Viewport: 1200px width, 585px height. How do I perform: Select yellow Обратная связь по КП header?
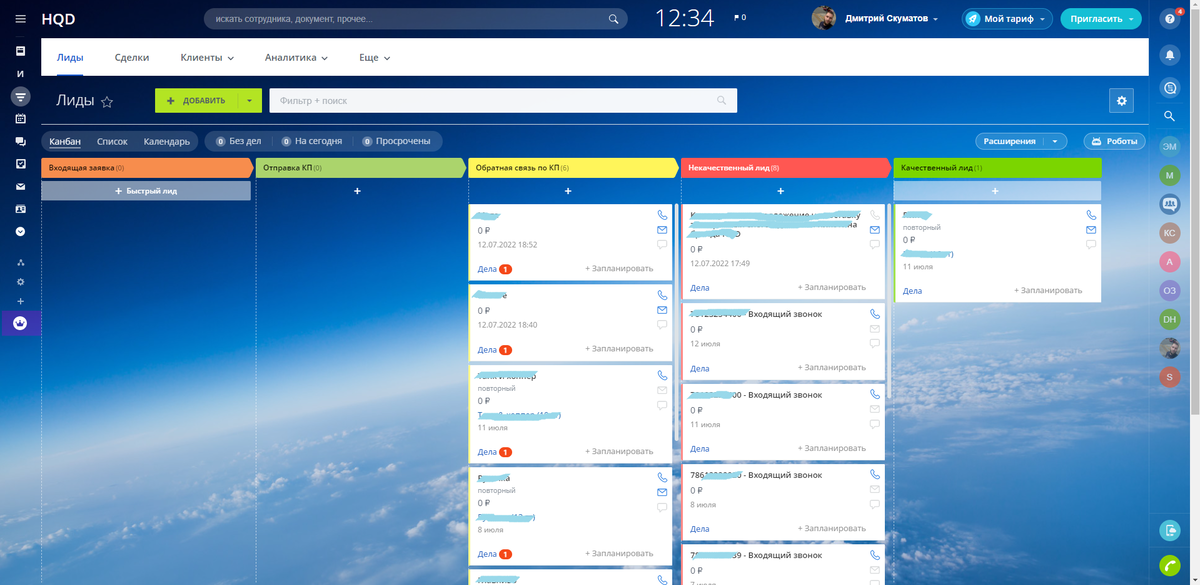572,168
